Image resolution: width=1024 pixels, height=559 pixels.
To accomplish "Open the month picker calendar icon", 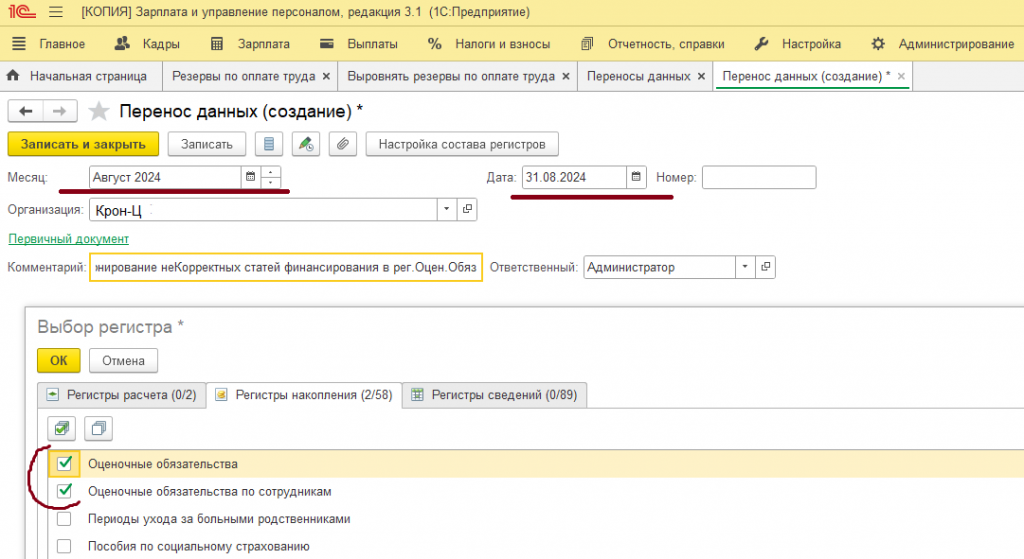I will pyautogui.click(x=250, y=177).
